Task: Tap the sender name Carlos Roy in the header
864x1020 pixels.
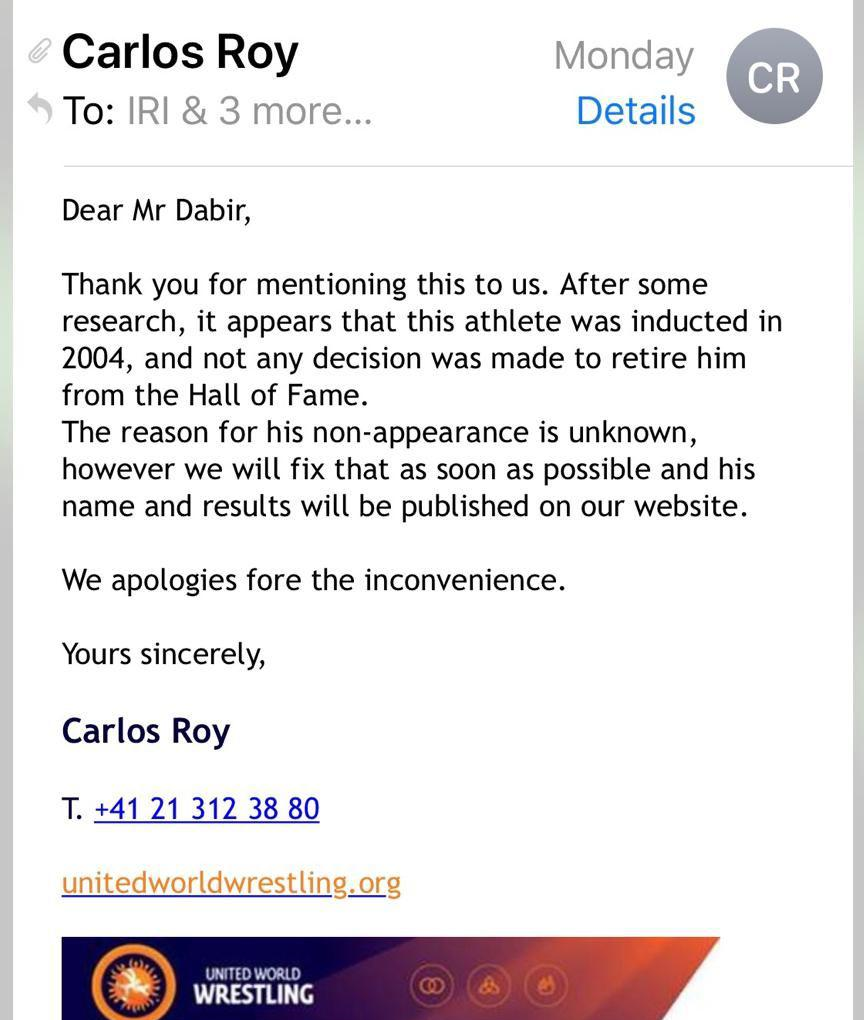Action: (x=180, y=52)
